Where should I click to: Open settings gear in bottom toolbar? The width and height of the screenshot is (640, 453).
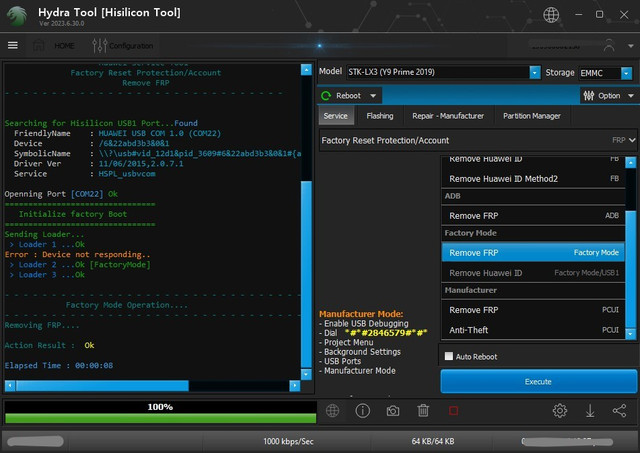560,411
